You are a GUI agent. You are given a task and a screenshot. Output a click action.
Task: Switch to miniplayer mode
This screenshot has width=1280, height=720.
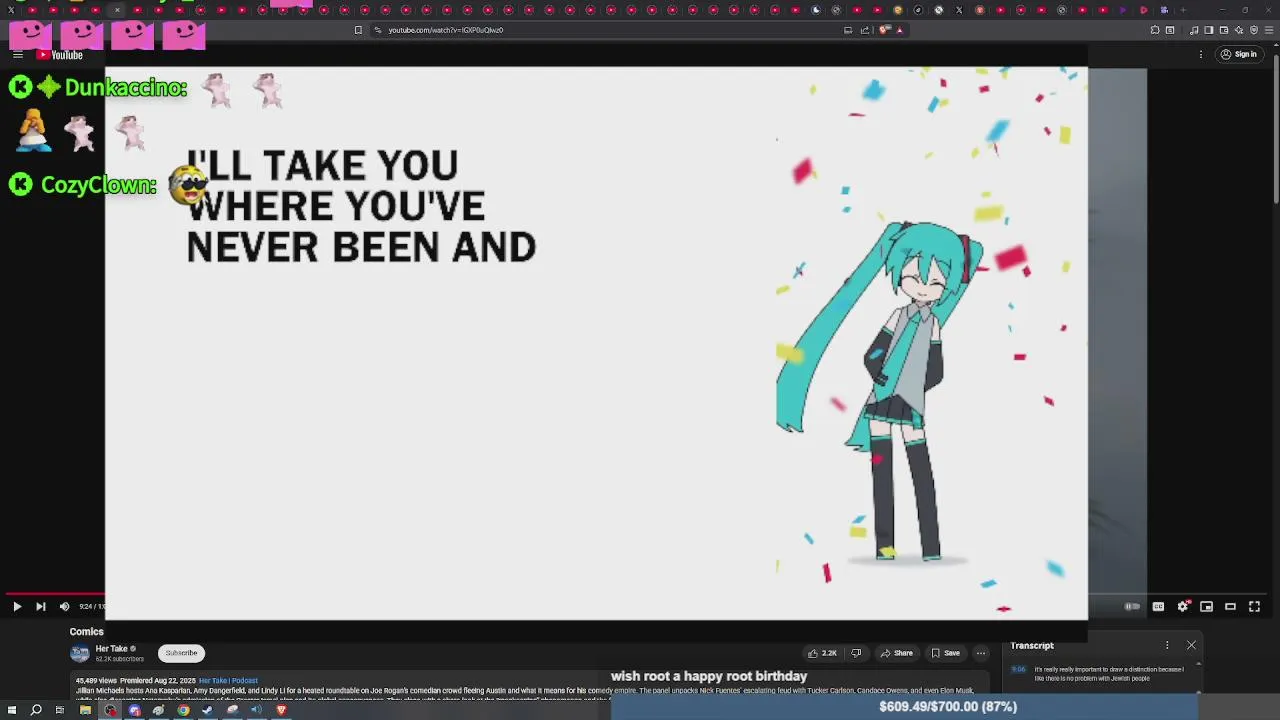pyautogui.click(x=1207, y=606)
